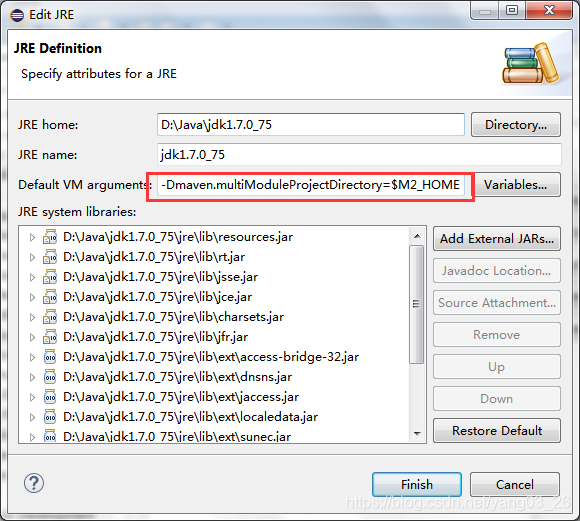Click the library list scroll-down arrow
The height and width of the screenshot is (521, 580).
click(x=417, y=434)
